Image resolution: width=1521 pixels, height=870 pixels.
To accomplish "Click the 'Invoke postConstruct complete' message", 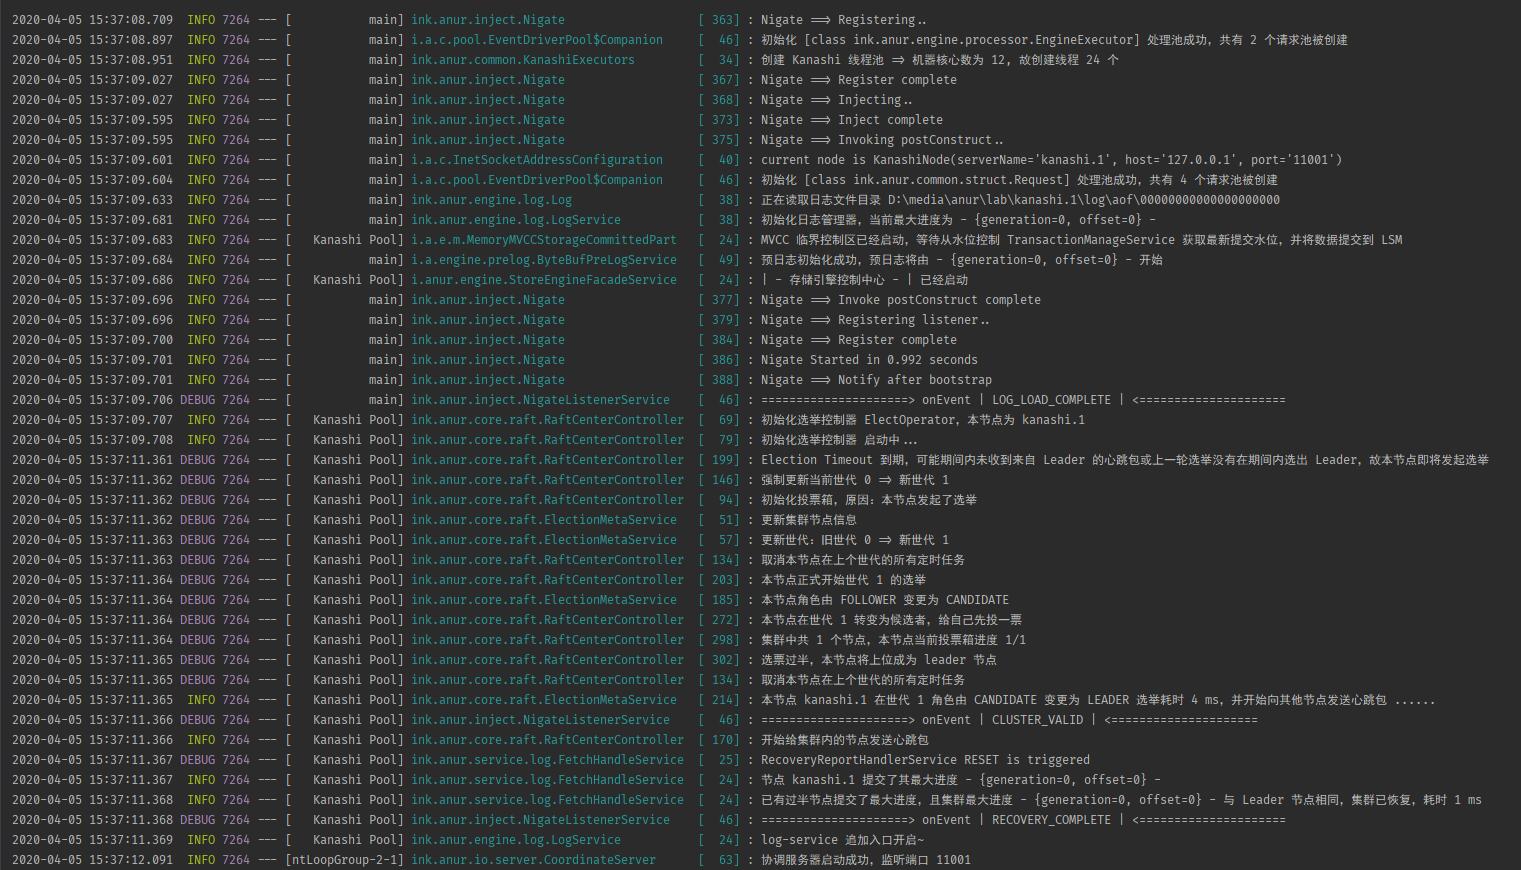I will point(900,300).
